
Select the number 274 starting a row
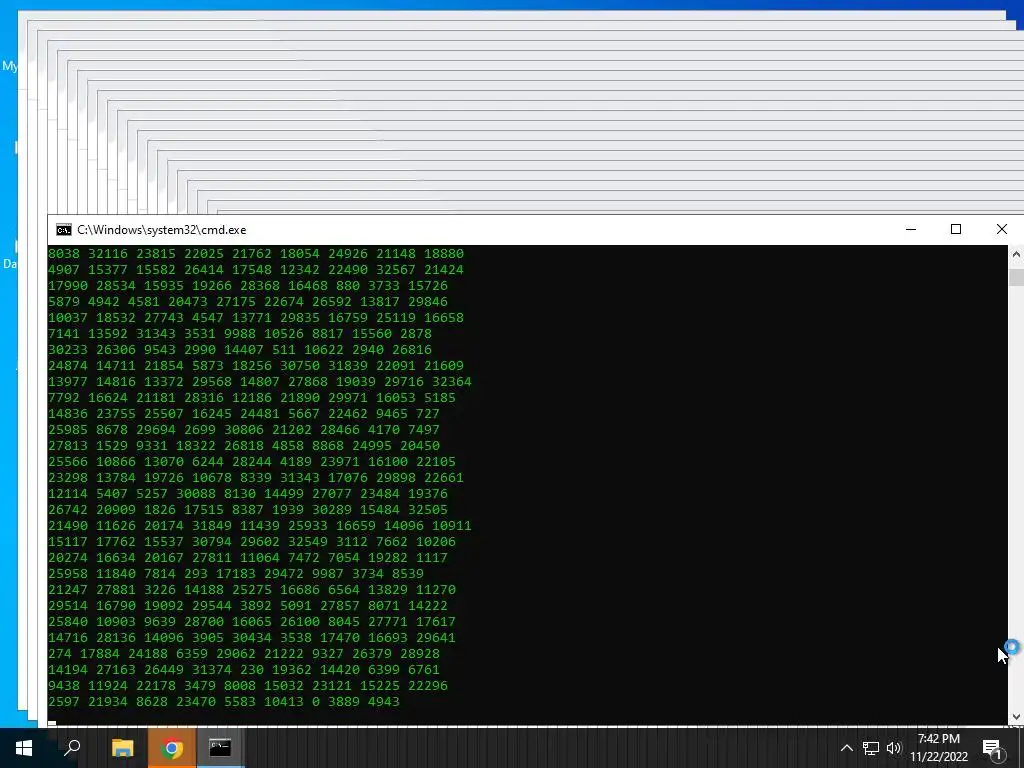pos(59,653)
